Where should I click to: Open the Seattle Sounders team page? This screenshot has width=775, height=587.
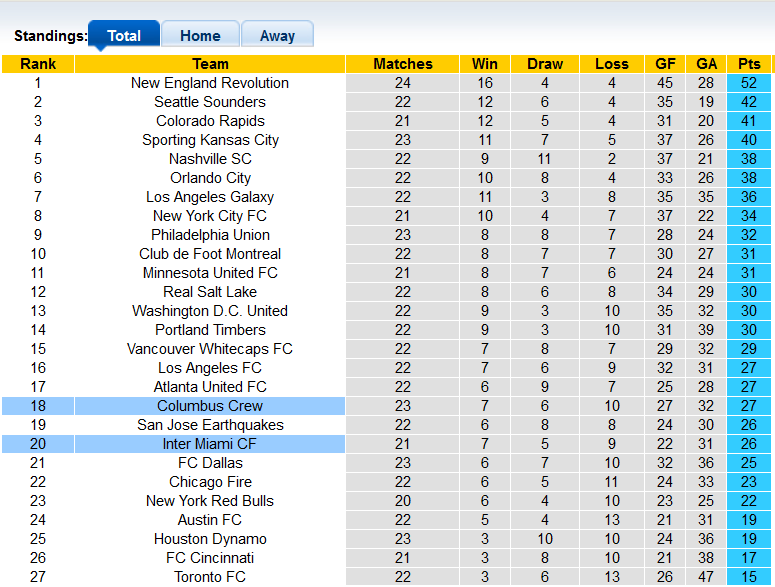210,102
